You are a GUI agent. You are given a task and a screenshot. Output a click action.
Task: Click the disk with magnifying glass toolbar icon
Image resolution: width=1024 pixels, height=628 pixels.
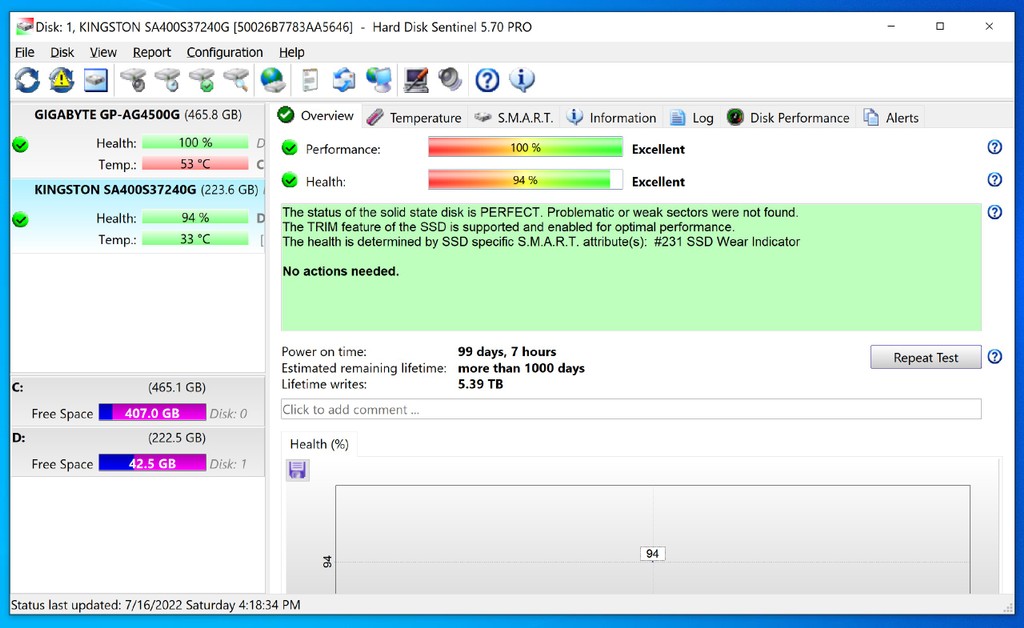(236, 80)
